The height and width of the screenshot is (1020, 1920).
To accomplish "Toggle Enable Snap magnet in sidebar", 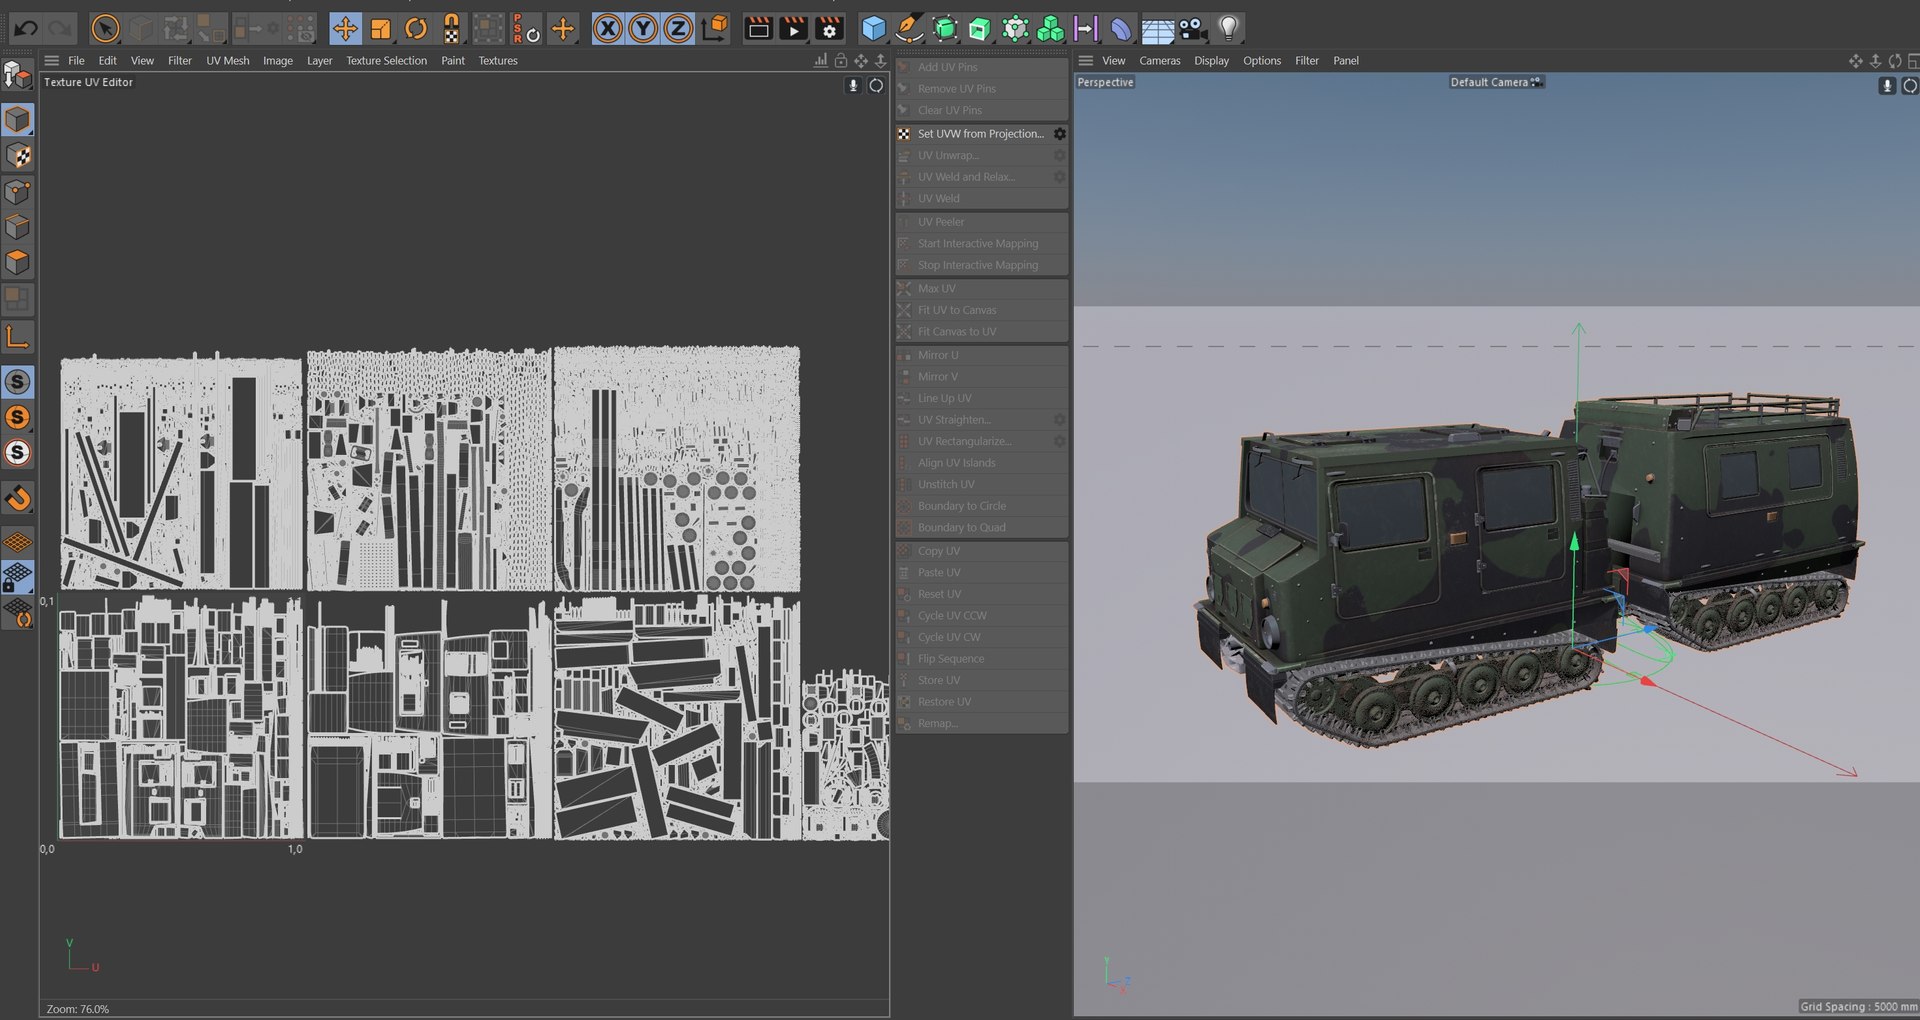I will click(18, 498).
